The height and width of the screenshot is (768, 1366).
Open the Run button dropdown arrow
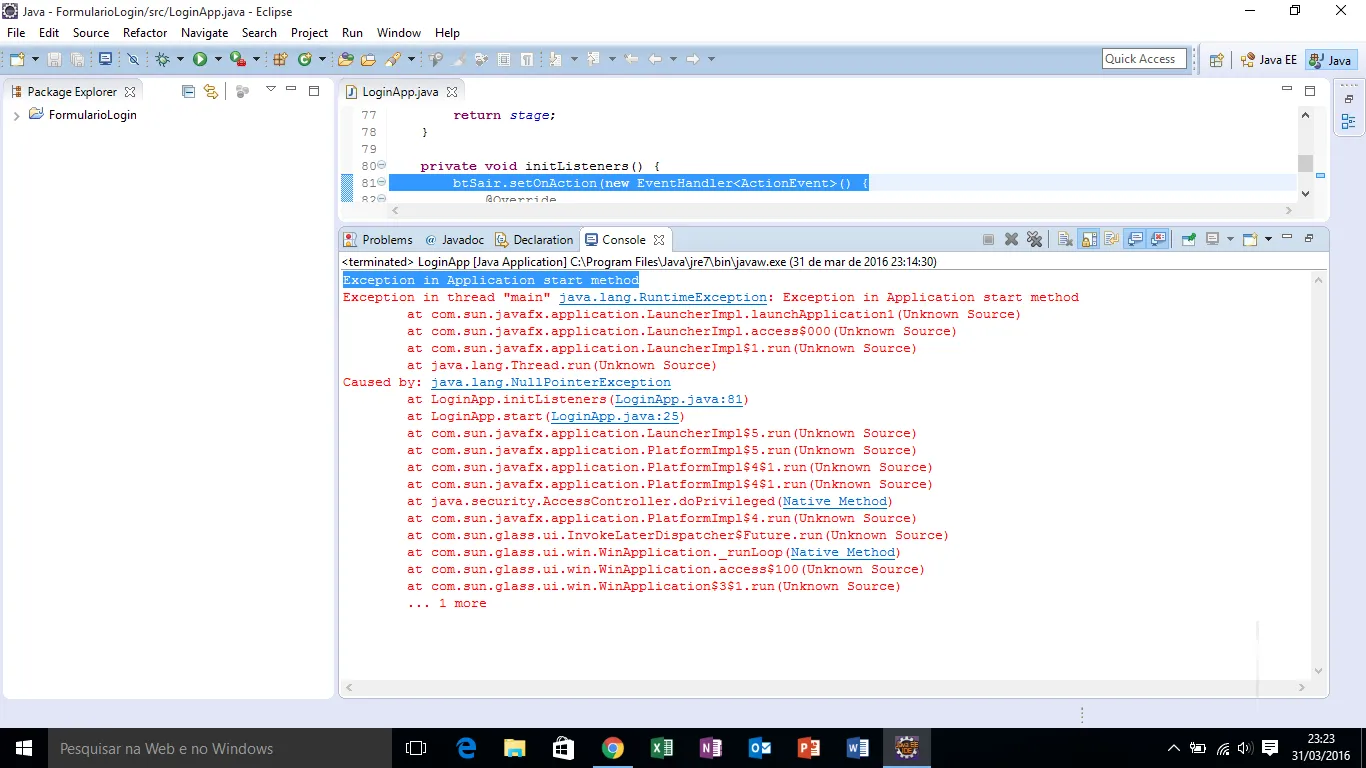click(x=218, y=60)
